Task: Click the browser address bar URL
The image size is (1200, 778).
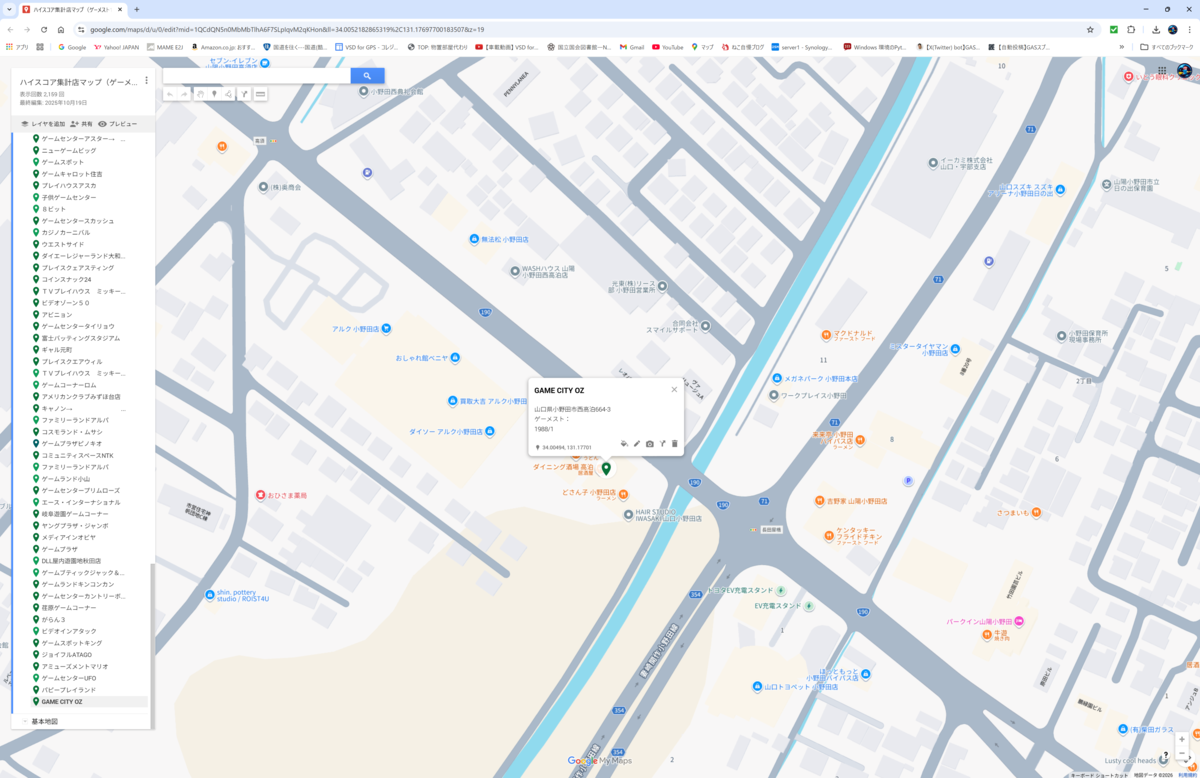Action: coord(287,29)
